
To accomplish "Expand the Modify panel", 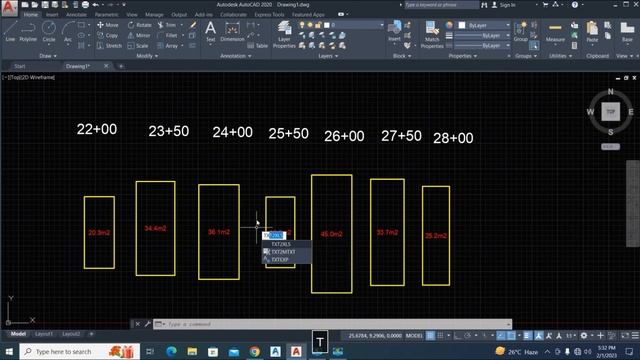I will pos(147,56).
